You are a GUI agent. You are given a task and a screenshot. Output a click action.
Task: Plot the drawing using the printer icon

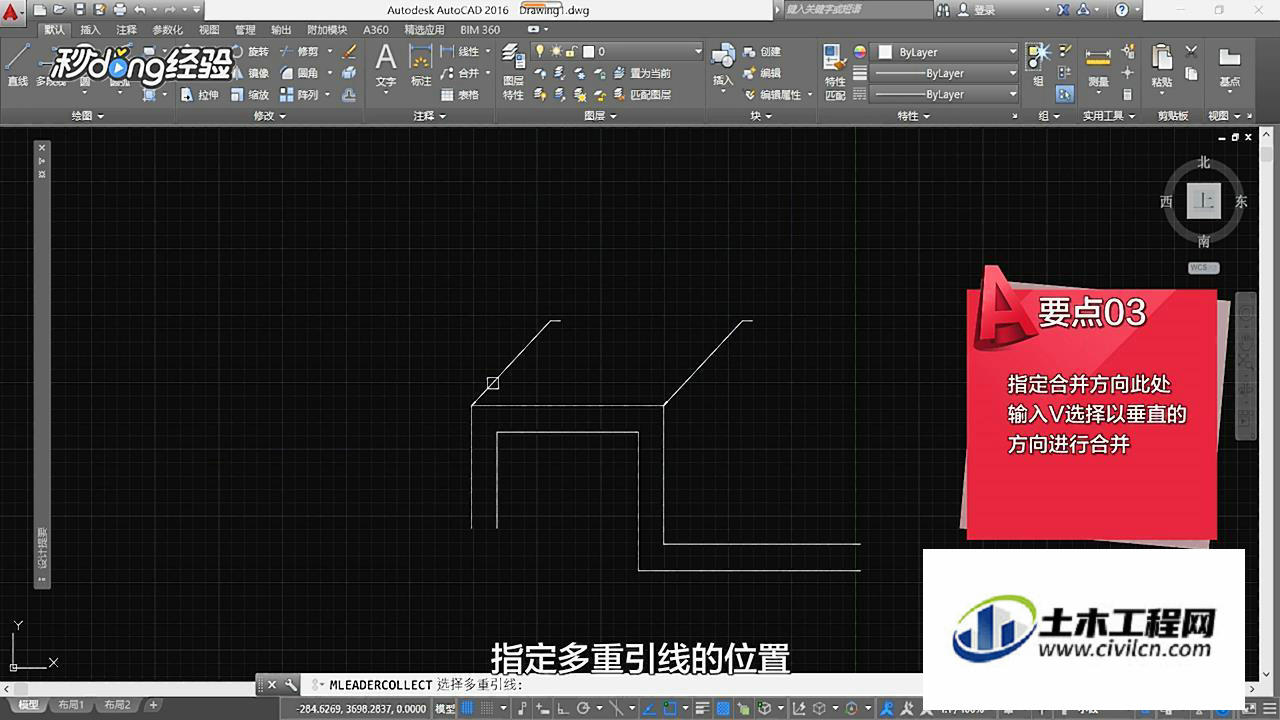coord(120,10)
